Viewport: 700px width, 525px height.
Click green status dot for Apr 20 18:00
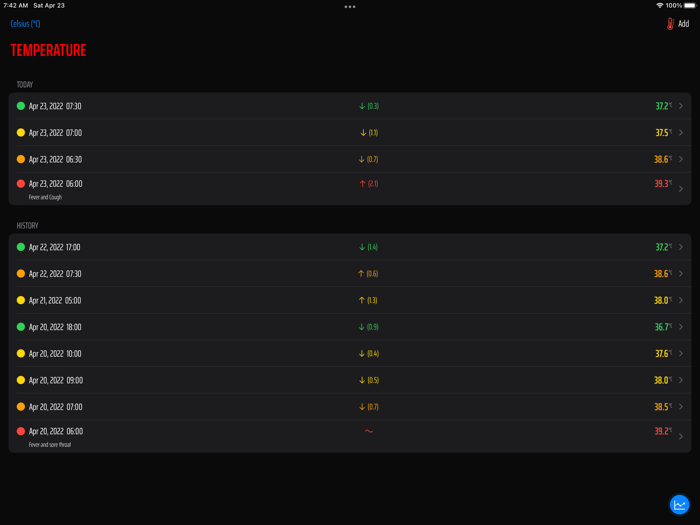[21, 327]
